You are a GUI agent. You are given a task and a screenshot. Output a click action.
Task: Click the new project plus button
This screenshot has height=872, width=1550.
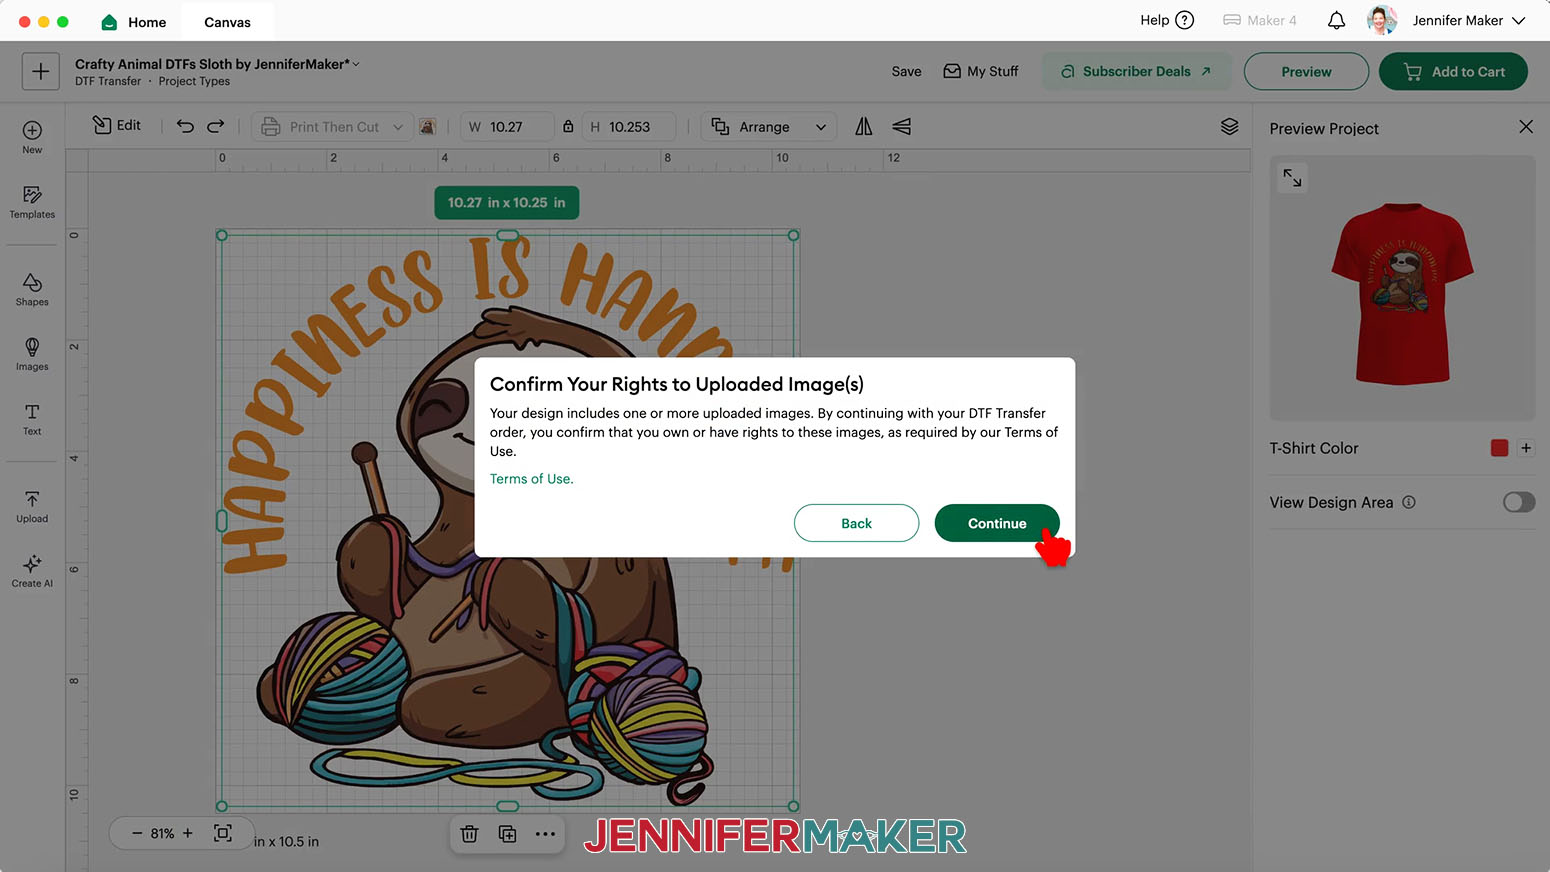tap(40, 71)
